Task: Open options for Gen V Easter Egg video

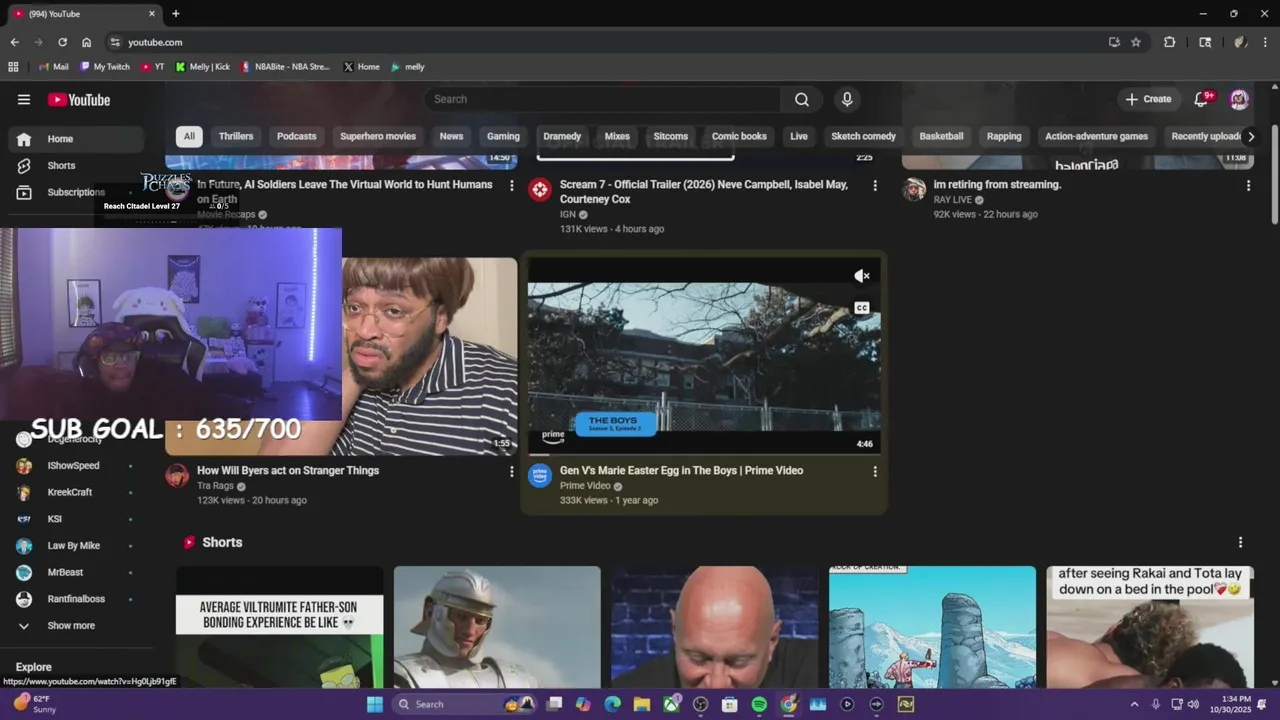Action: 875,471
